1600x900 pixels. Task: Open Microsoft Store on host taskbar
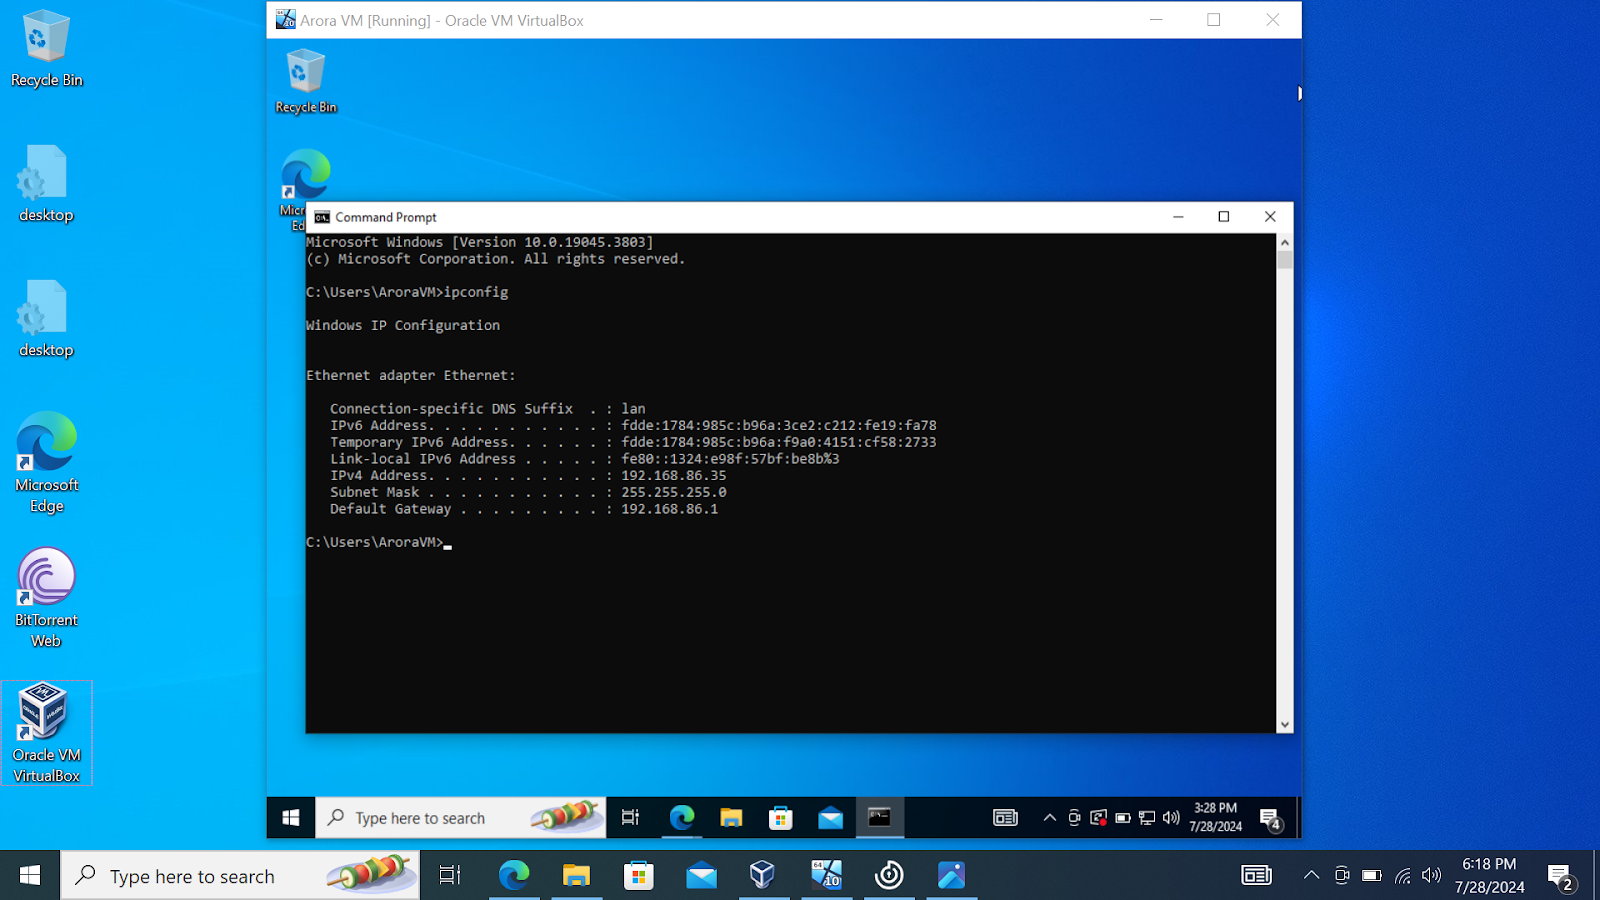click(x=638, y=876)
